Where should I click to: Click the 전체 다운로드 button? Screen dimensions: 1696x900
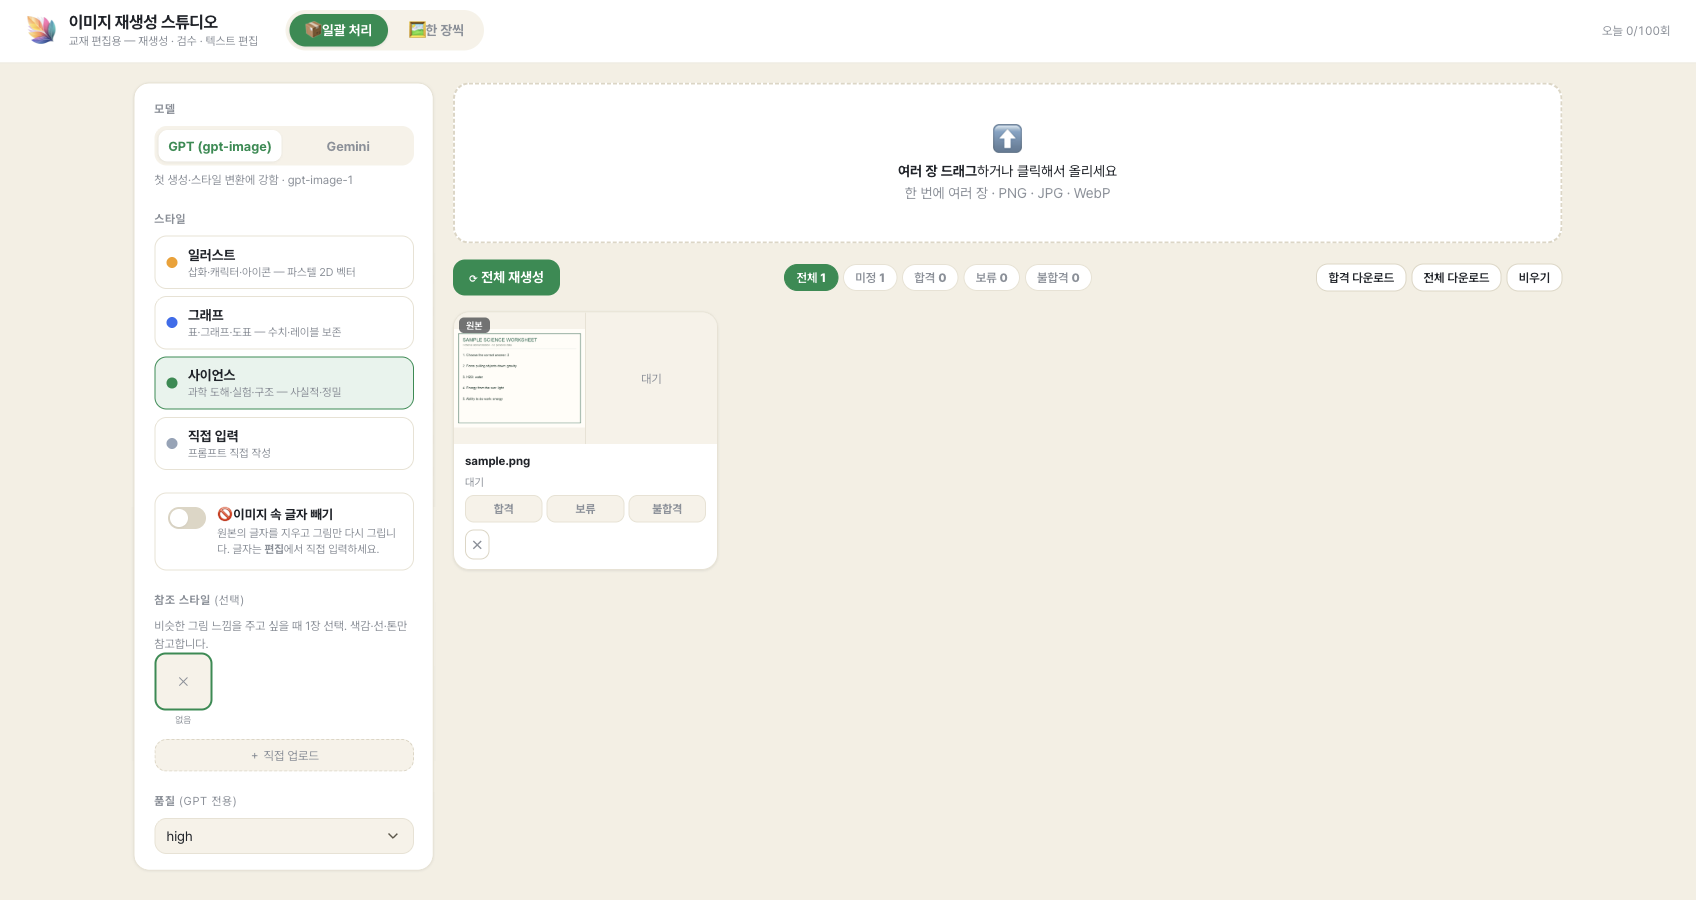[1456, 278]
